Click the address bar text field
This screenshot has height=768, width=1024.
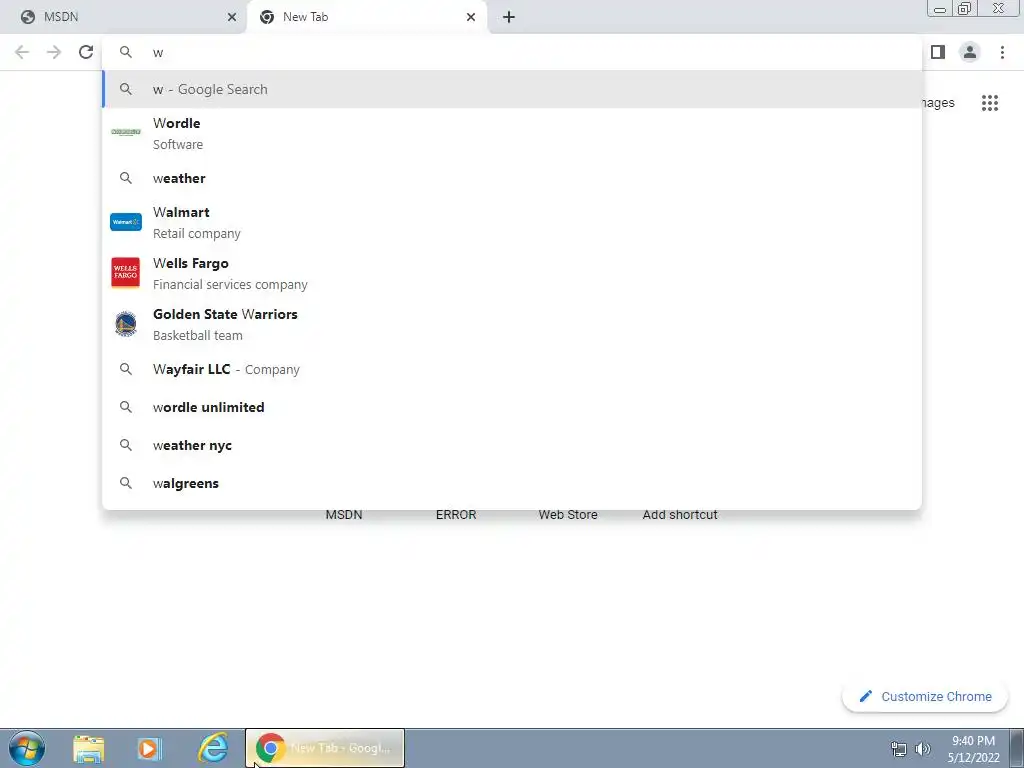pyautogui.click(x=511, y=52)
